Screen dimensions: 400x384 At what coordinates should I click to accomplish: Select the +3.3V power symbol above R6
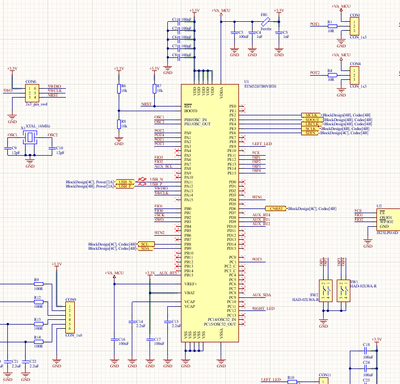coord(119,70)
